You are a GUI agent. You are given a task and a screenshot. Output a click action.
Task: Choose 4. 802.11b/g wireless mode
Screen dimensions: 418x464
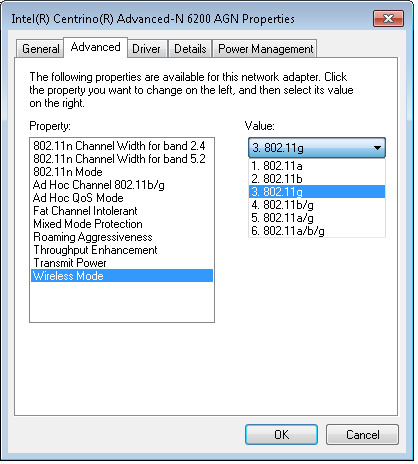coord(317,205)
